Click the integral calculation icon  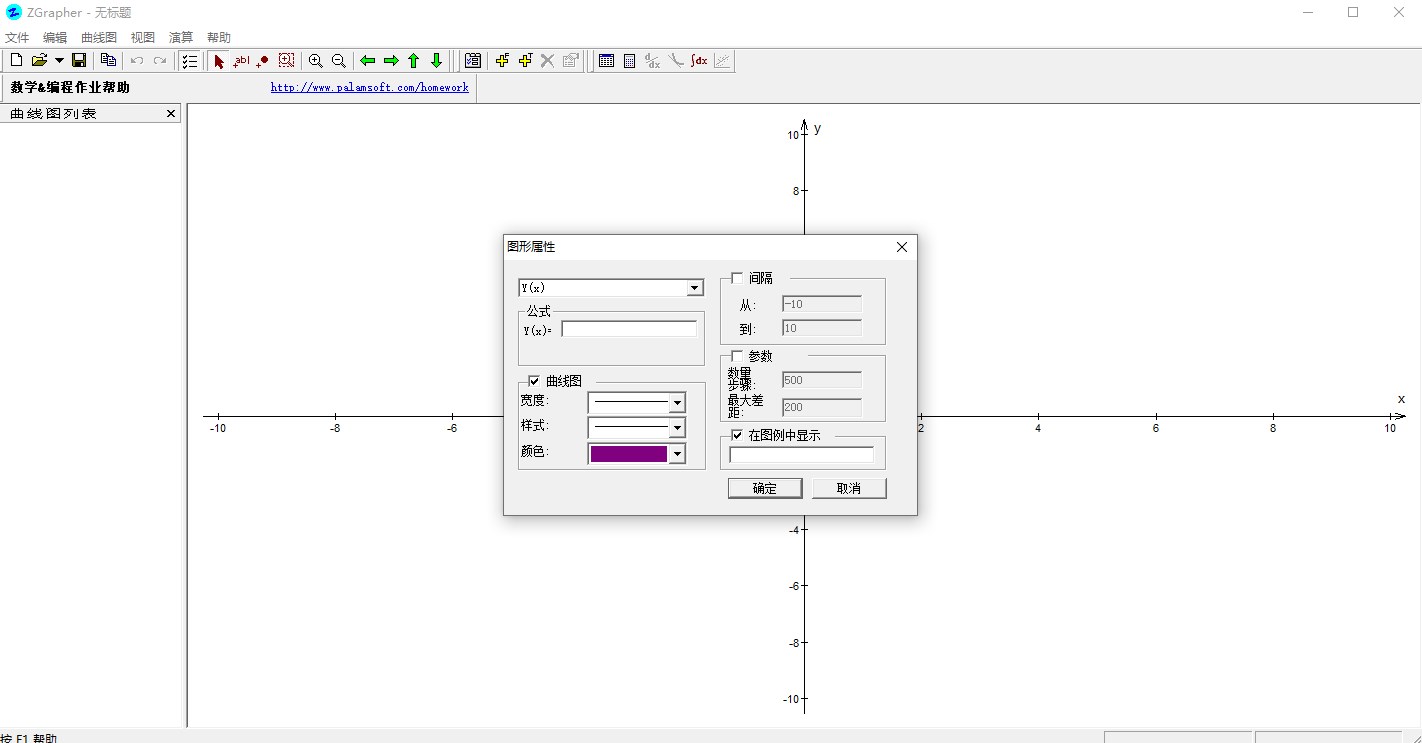point(699,61)
